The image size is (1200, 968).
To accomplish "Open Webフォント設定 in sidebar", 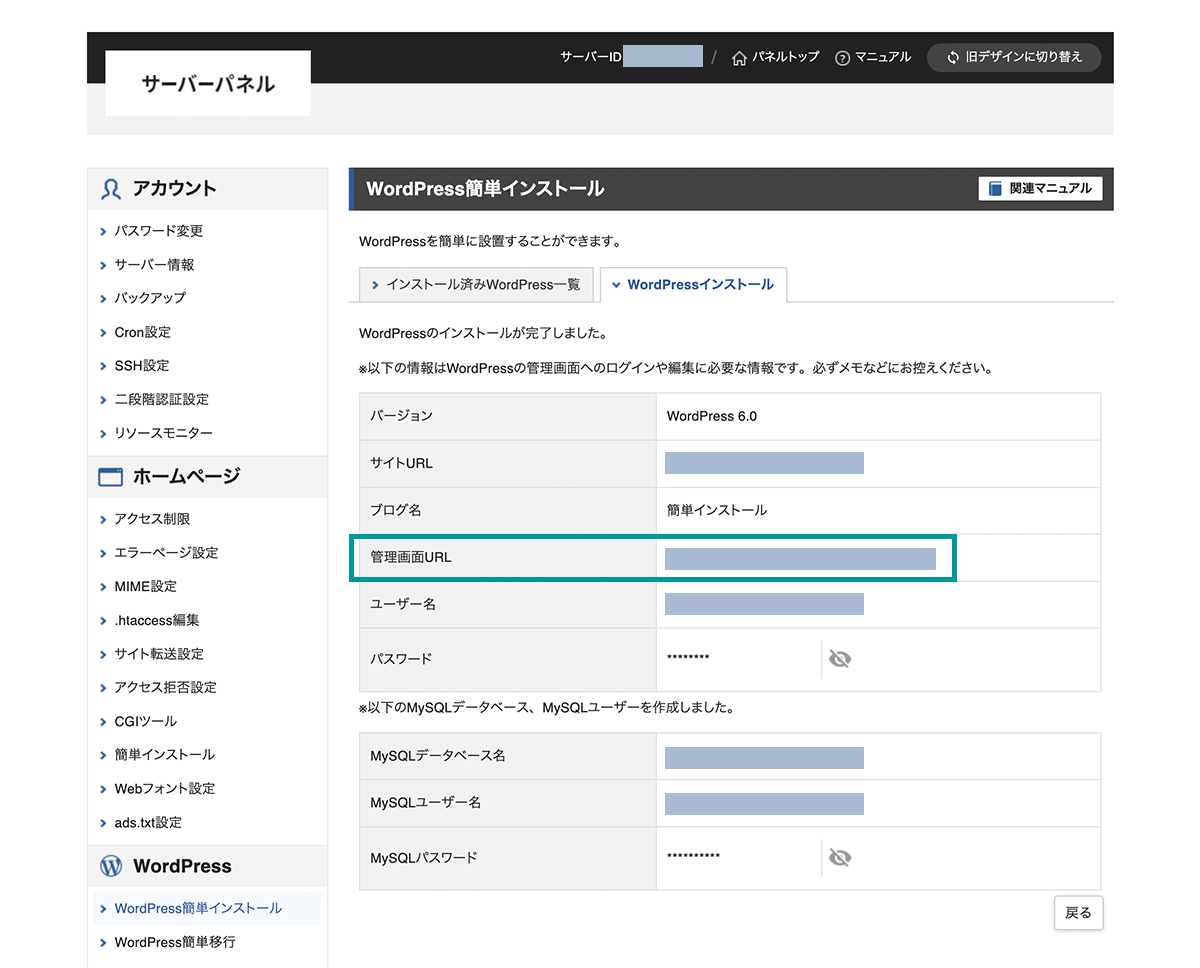I will [165, 788].
